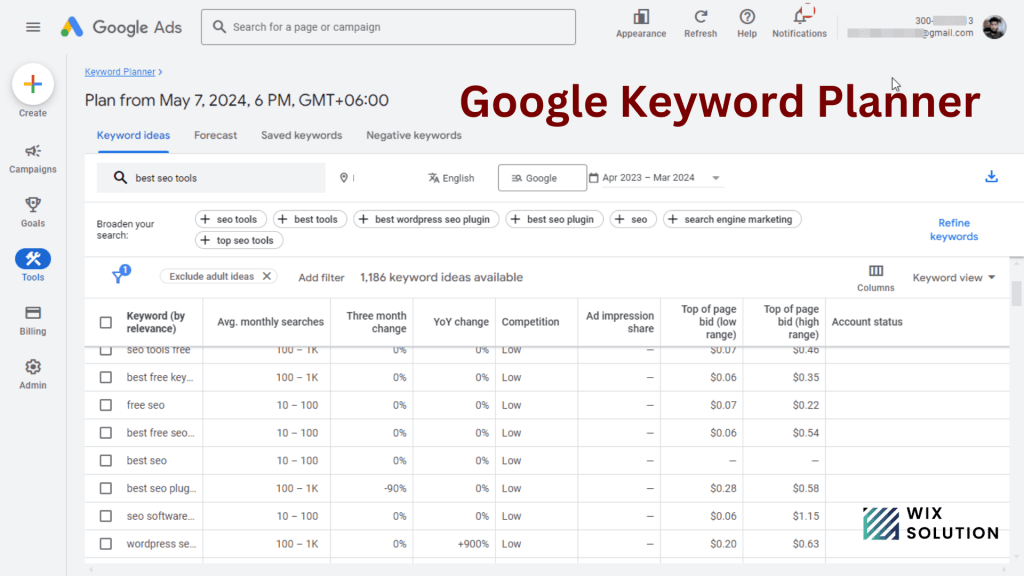Open the Columns selector icon
The width and height of the screenshot is (1024, 576).
tap(876, 271)
